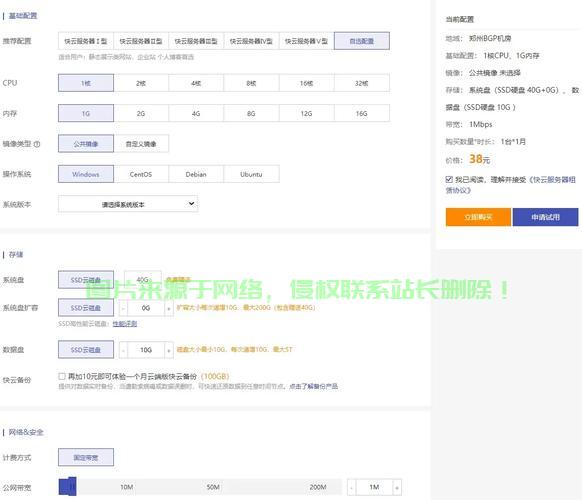This screenshot has width=582, height=500.
Task: Pick Windows operating system
Action: [86, 174]
